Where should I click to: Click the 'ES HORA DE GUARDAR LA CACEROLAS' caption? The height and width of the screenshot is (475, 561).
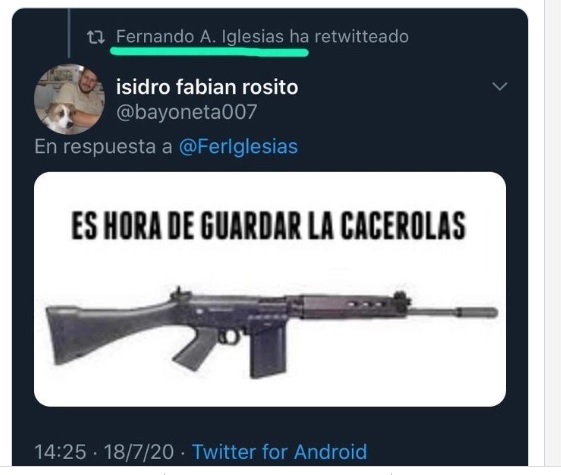tap(269, 225)
